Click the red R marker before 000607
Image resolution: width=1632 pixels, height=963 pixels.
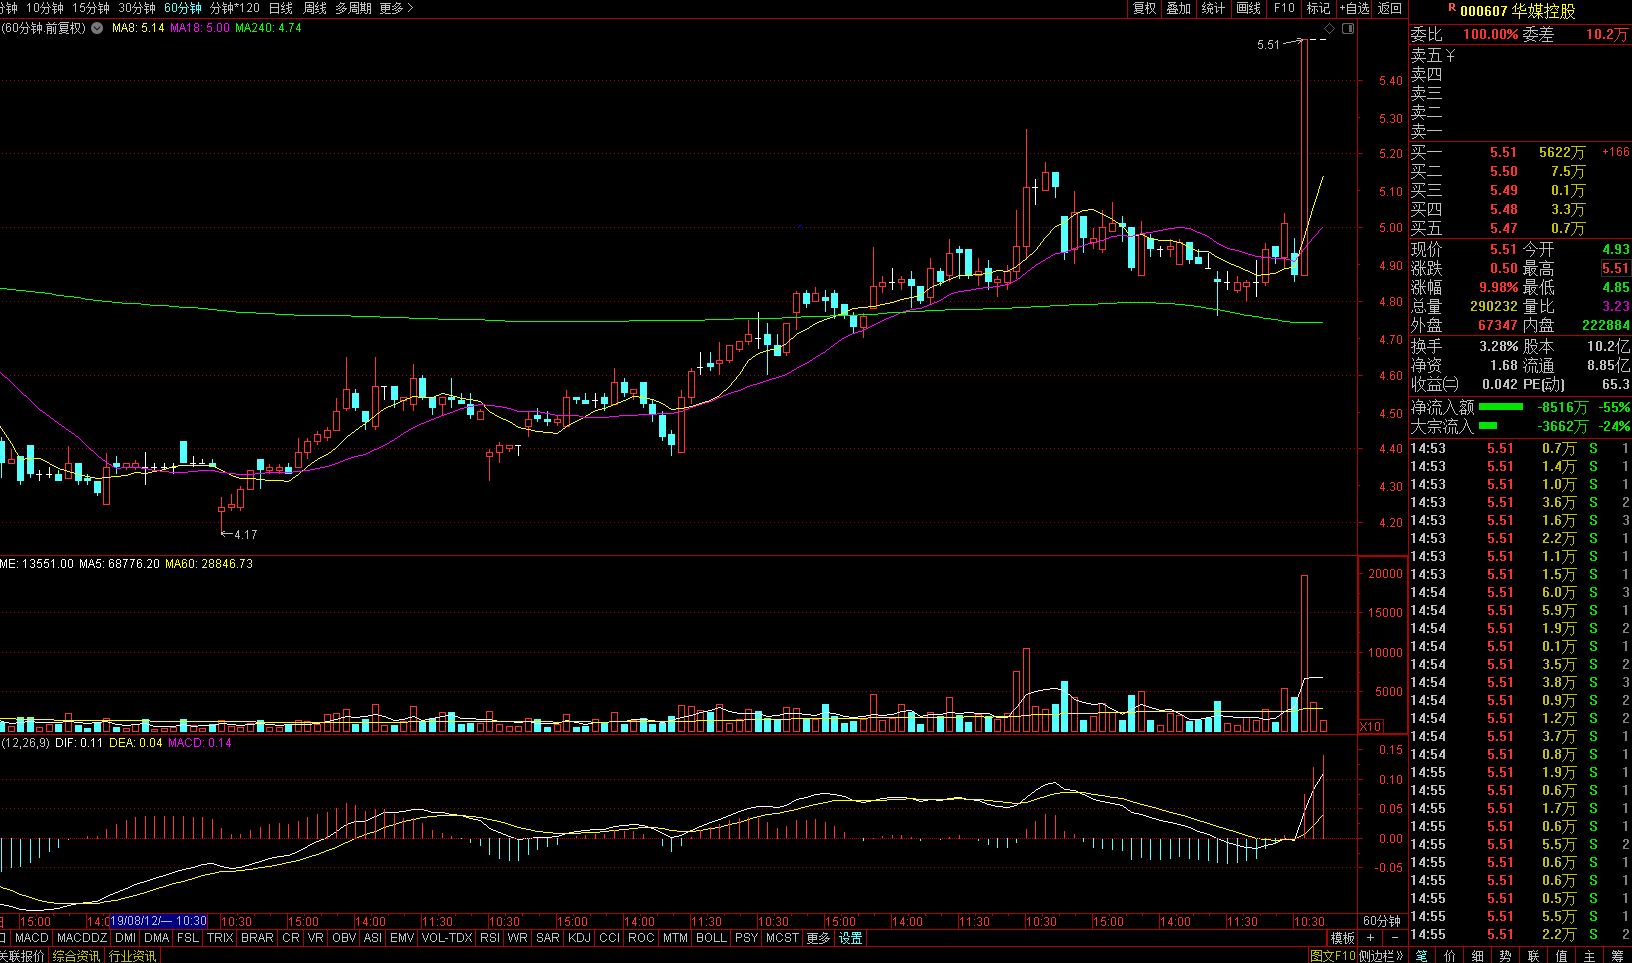1452,8
